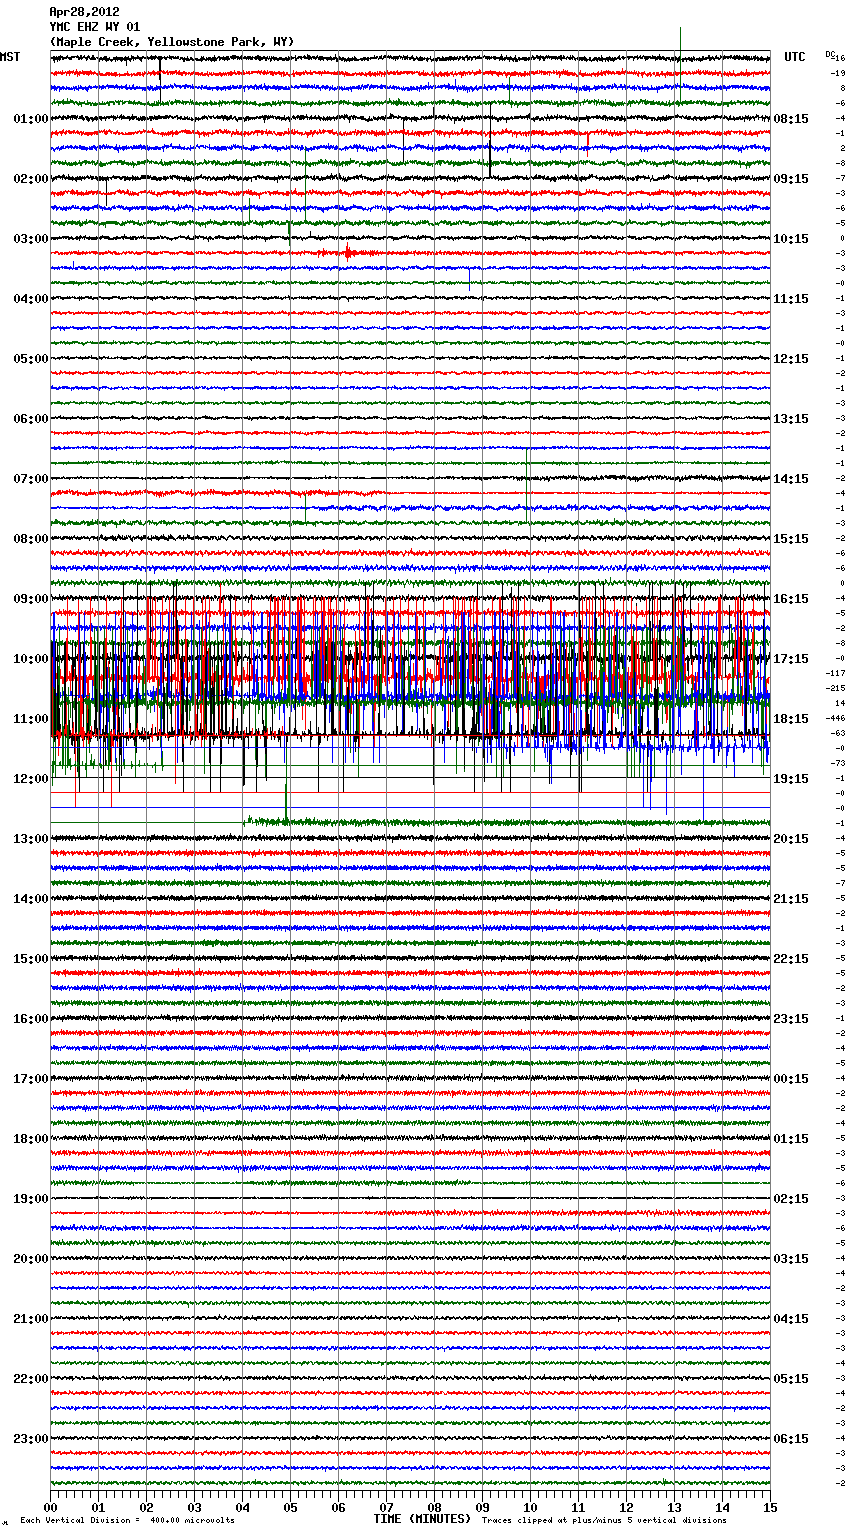Select the '05:00' MST row label
Screen dimensions: 850x1534
(31, 359)
